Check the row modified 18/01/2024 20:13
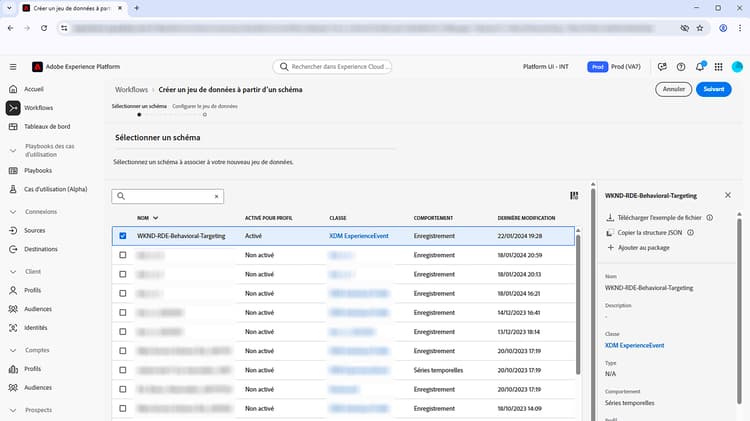 123,274
